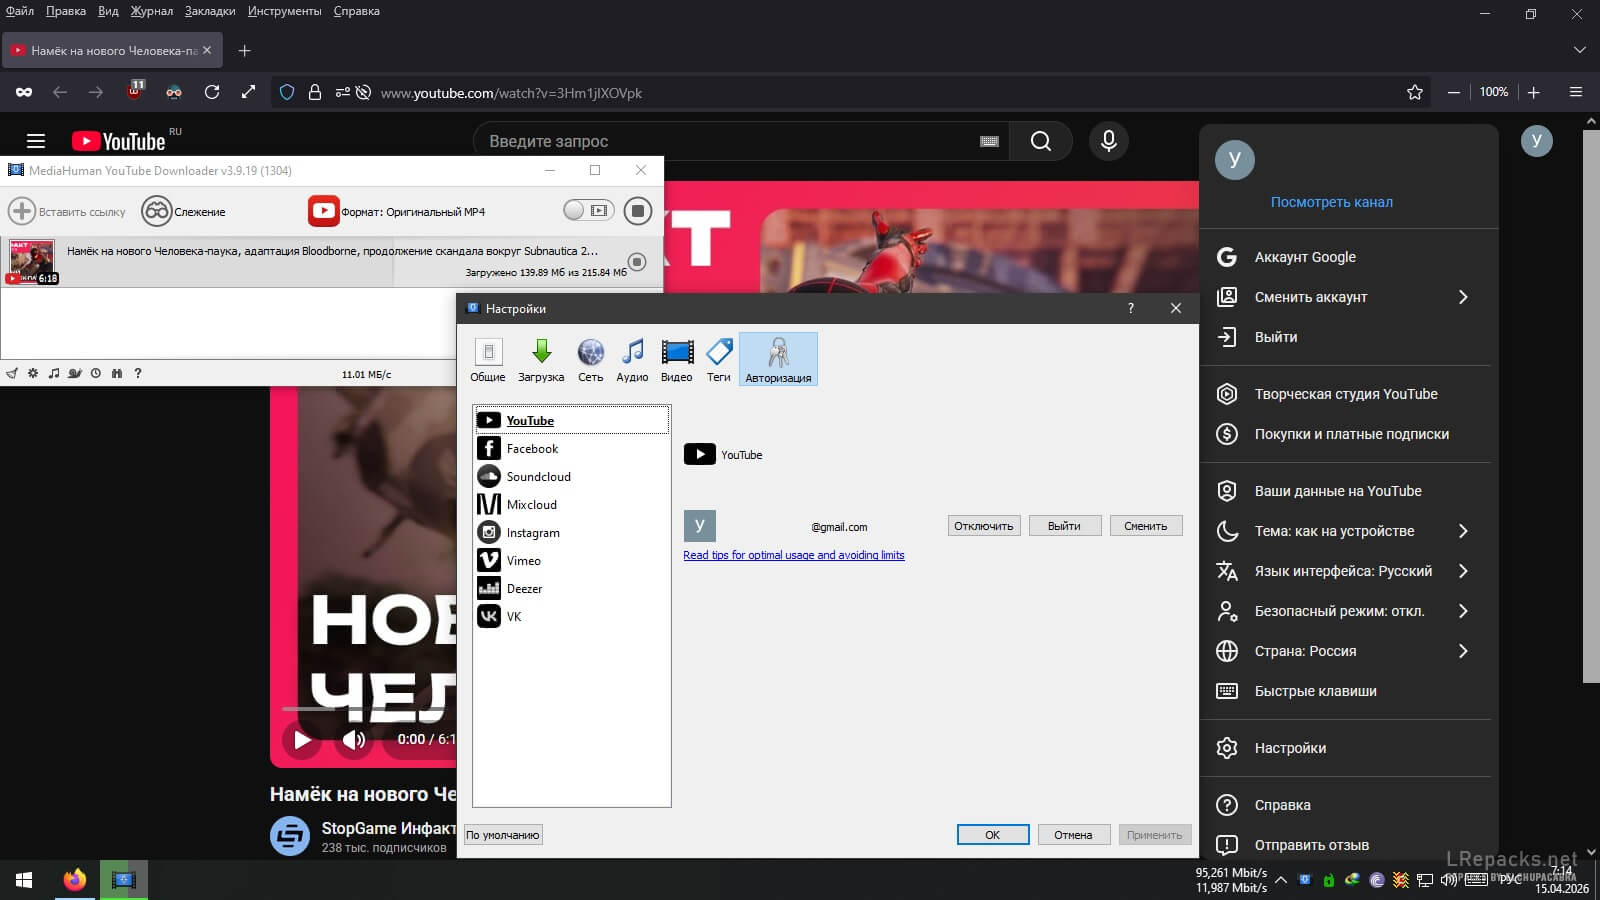Click YouTube voice search microphone icon

[1108, 141]
